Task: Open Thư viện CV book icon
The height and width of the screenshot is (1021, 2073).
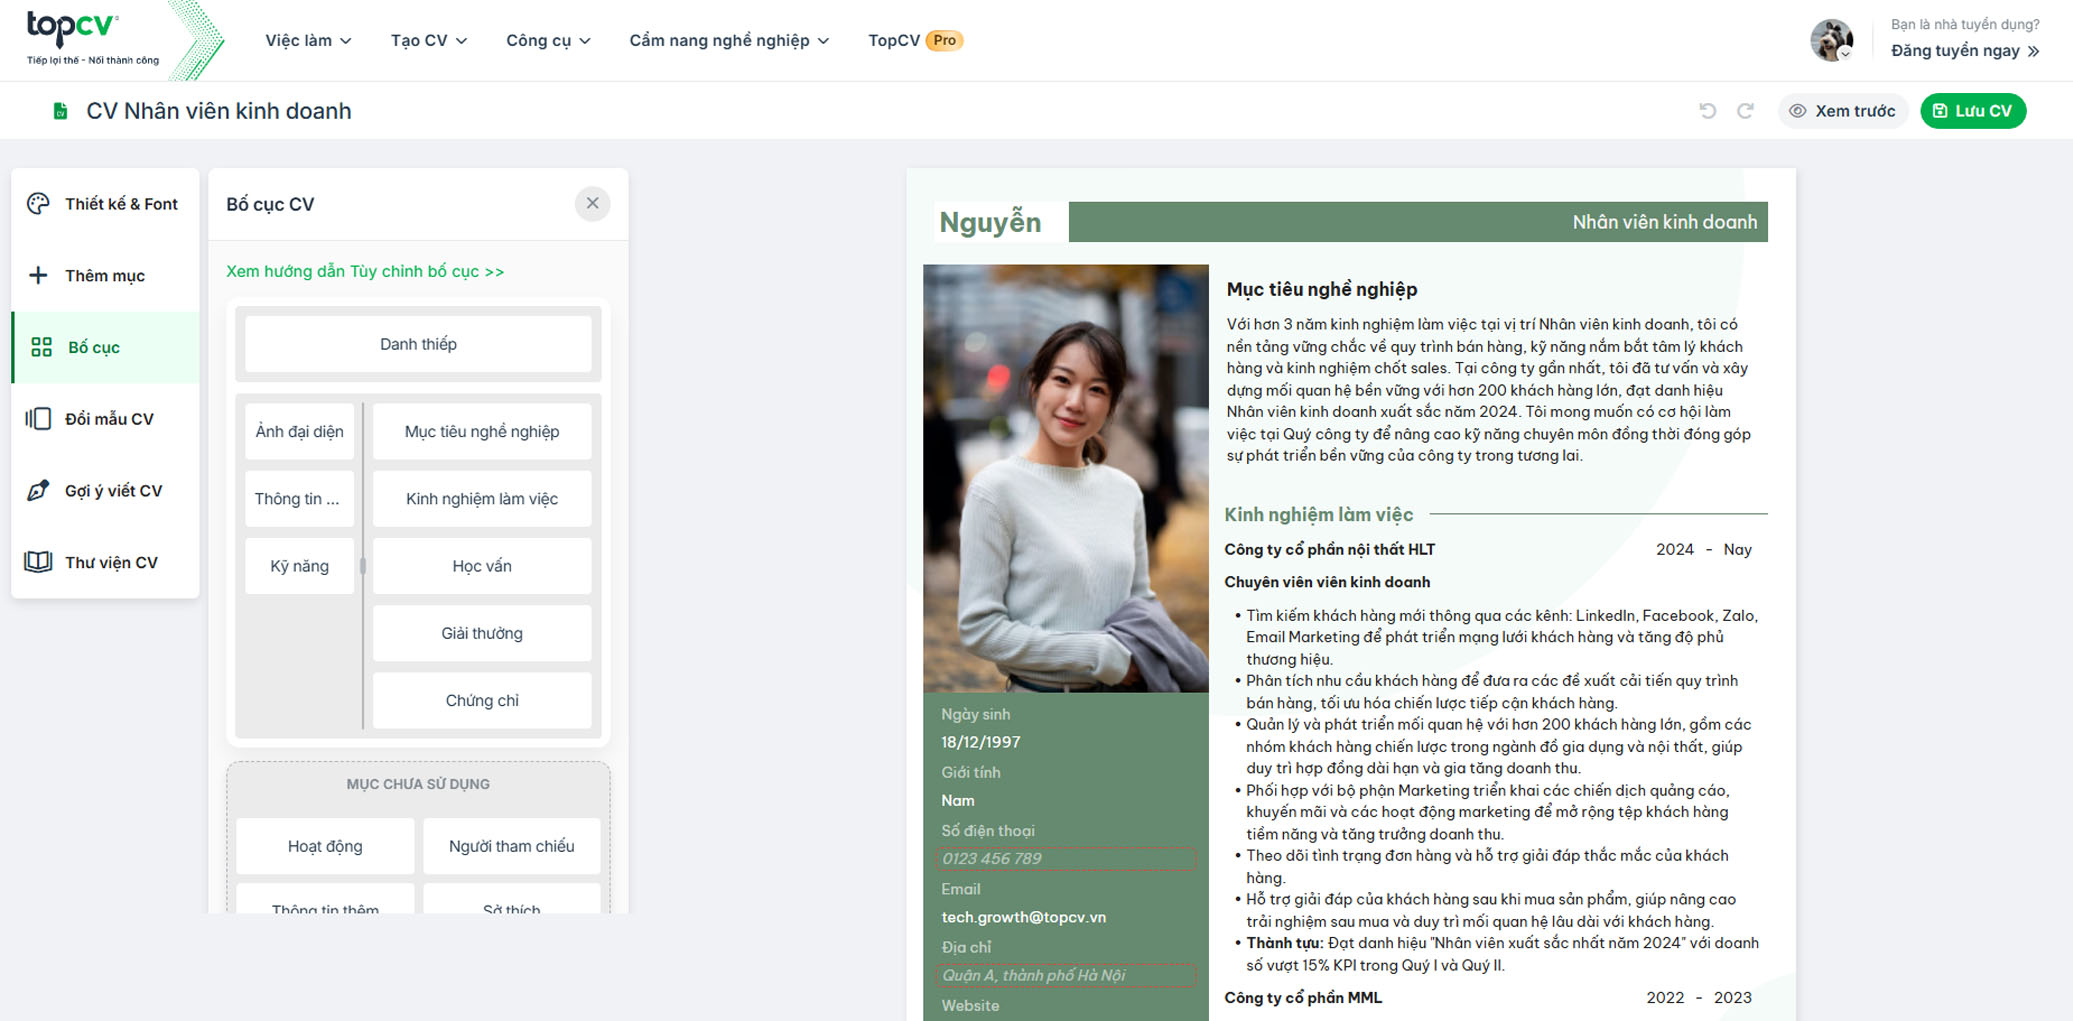Action: tap(38, 562)
